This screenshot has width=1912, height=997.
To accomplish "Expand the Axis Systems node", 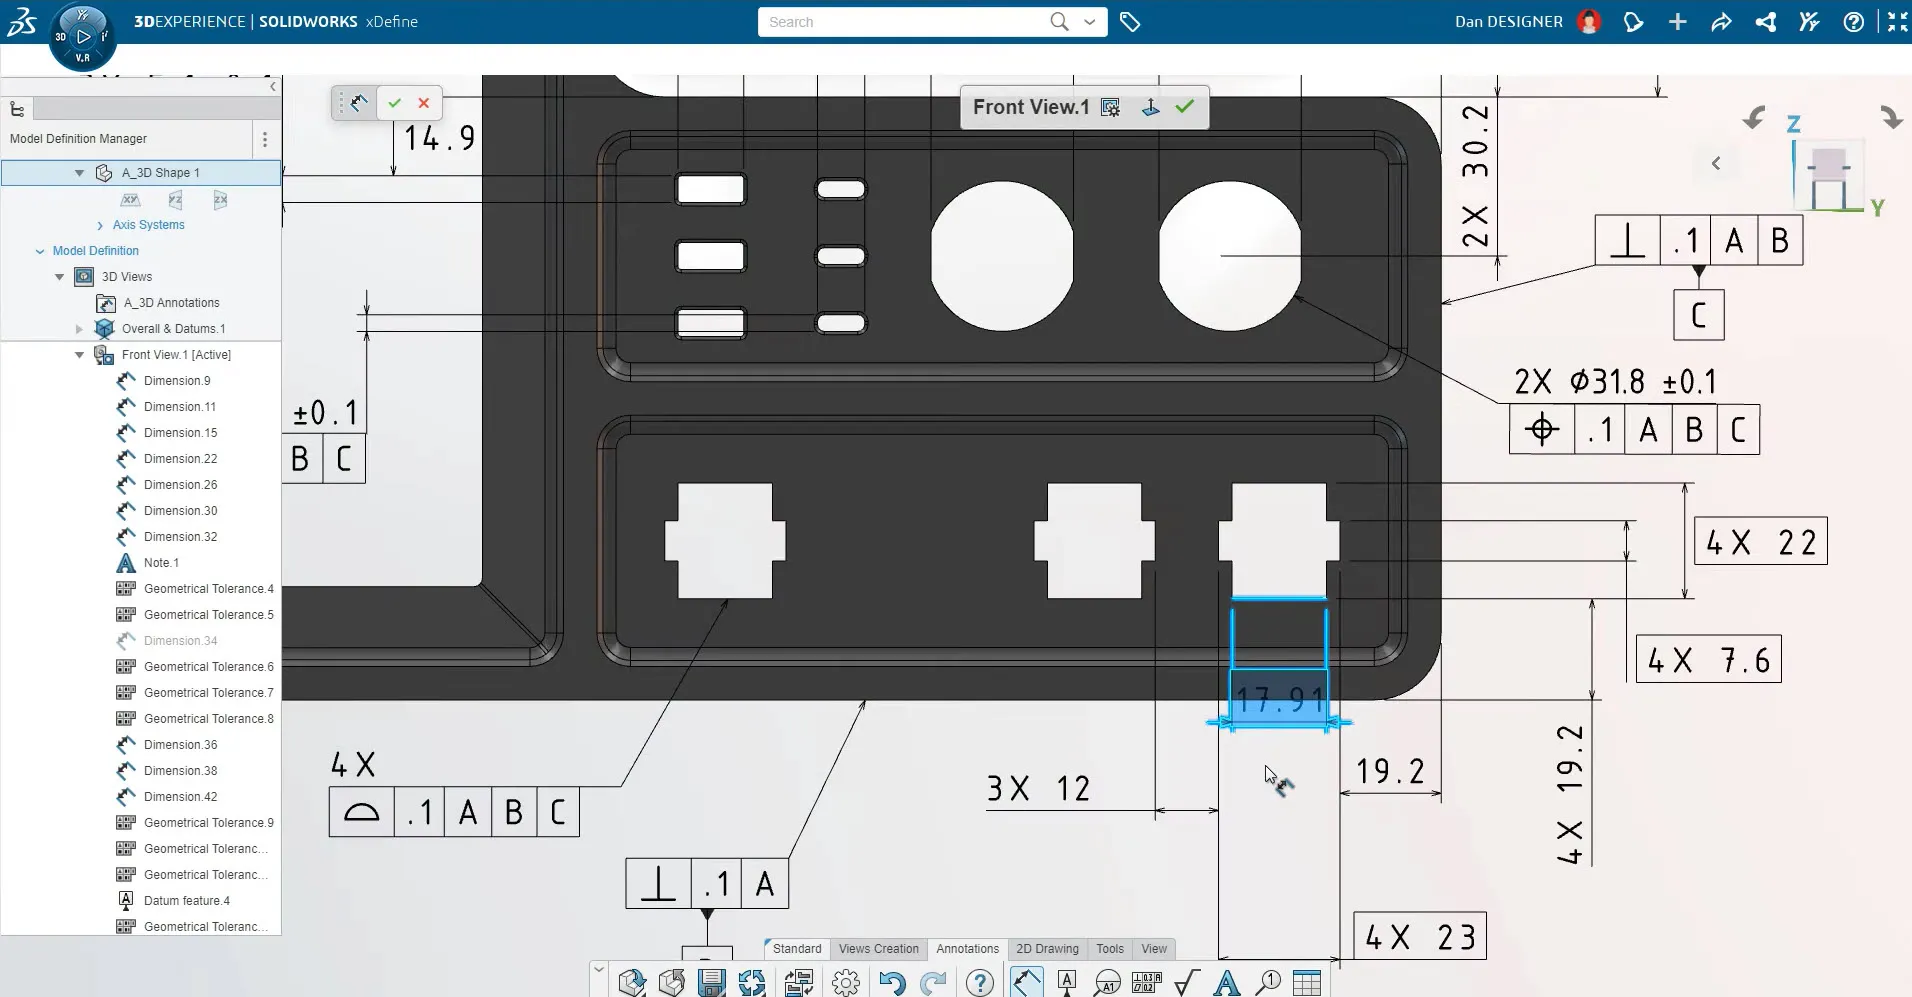I will click(x=100, y=226).
